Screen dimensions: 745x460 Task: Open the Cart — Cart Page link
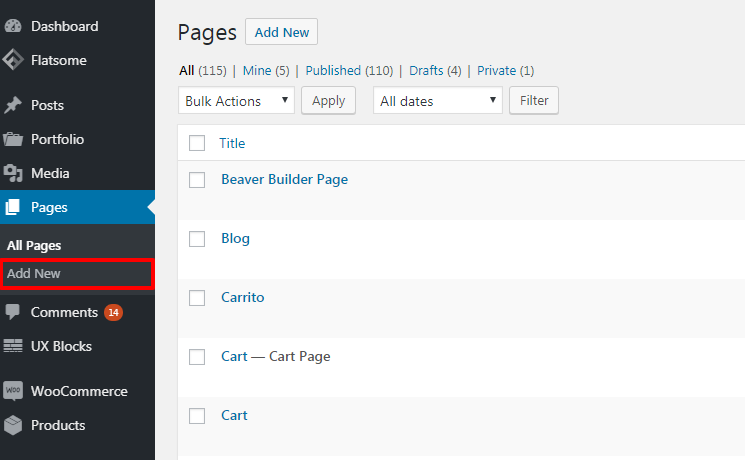pos(276,356)
